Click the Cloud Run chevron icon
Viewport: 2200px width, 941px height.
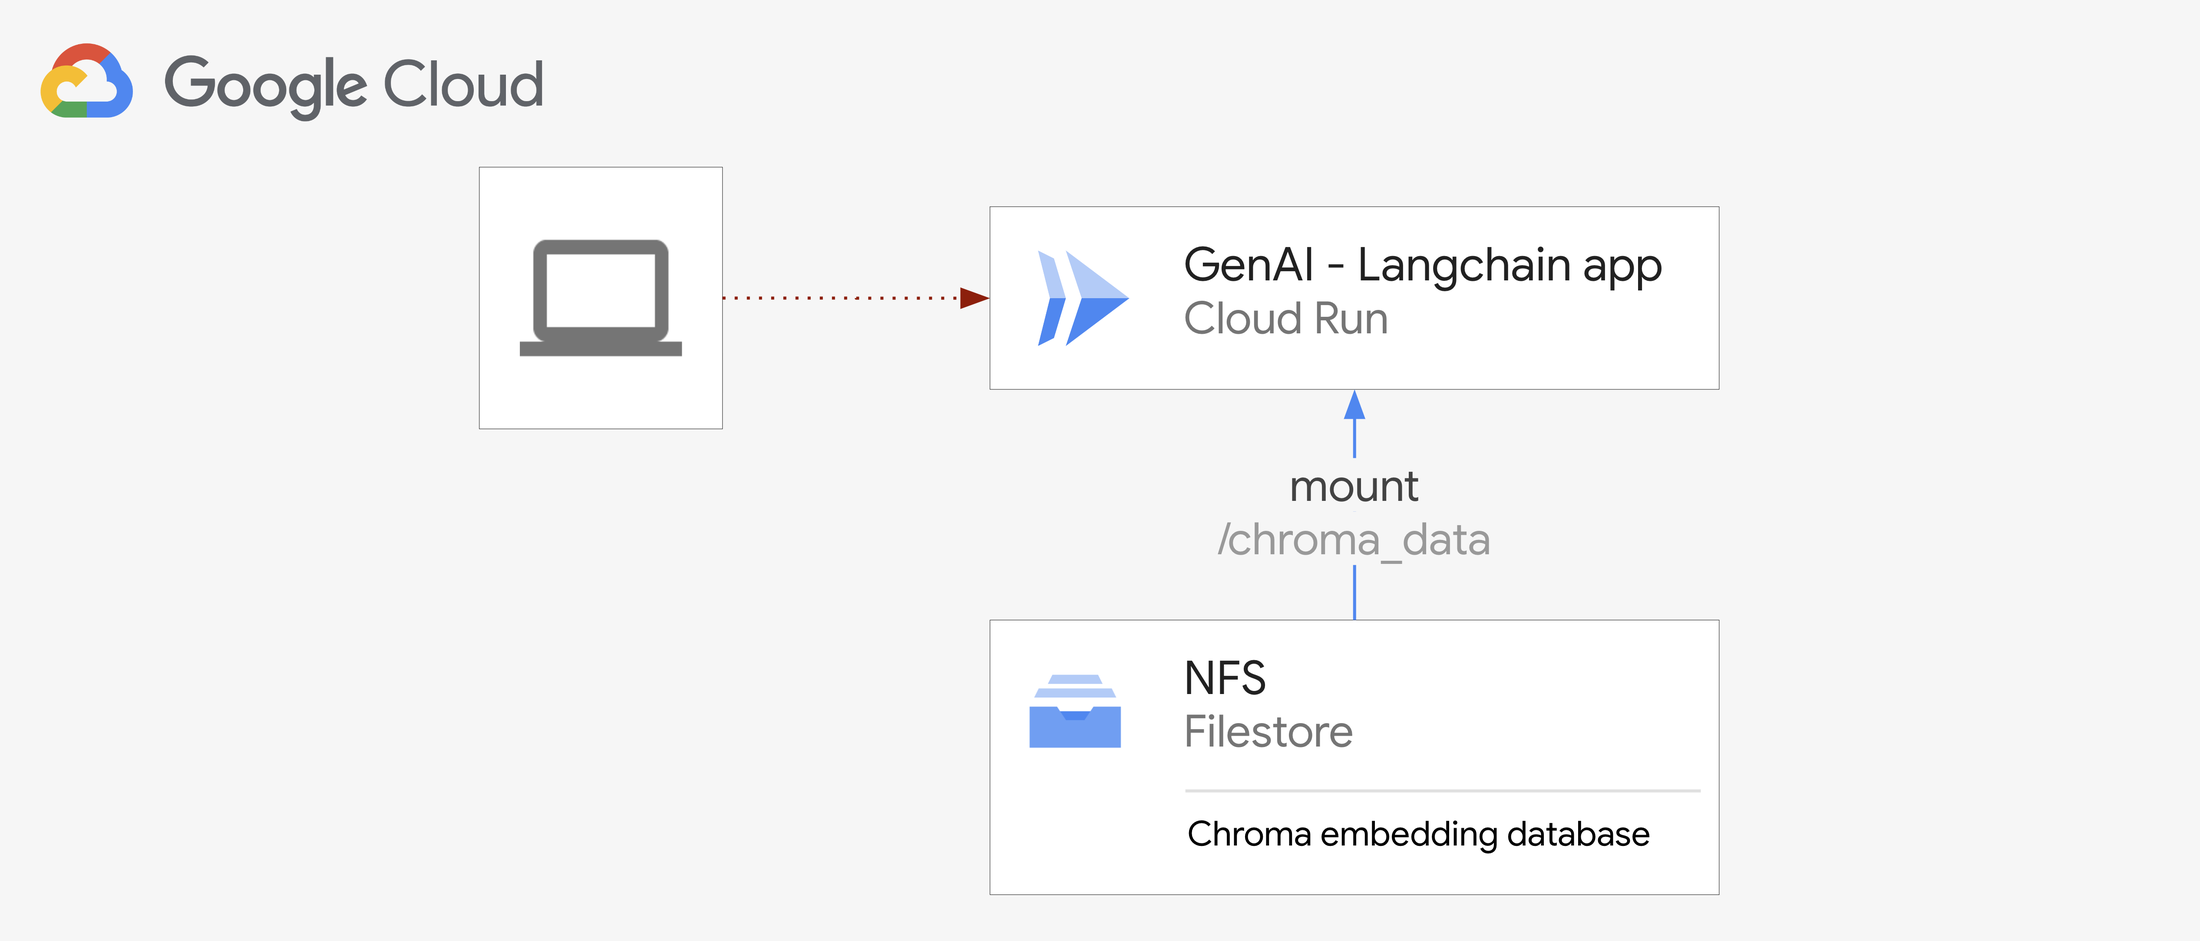(x=1083, y=298)
